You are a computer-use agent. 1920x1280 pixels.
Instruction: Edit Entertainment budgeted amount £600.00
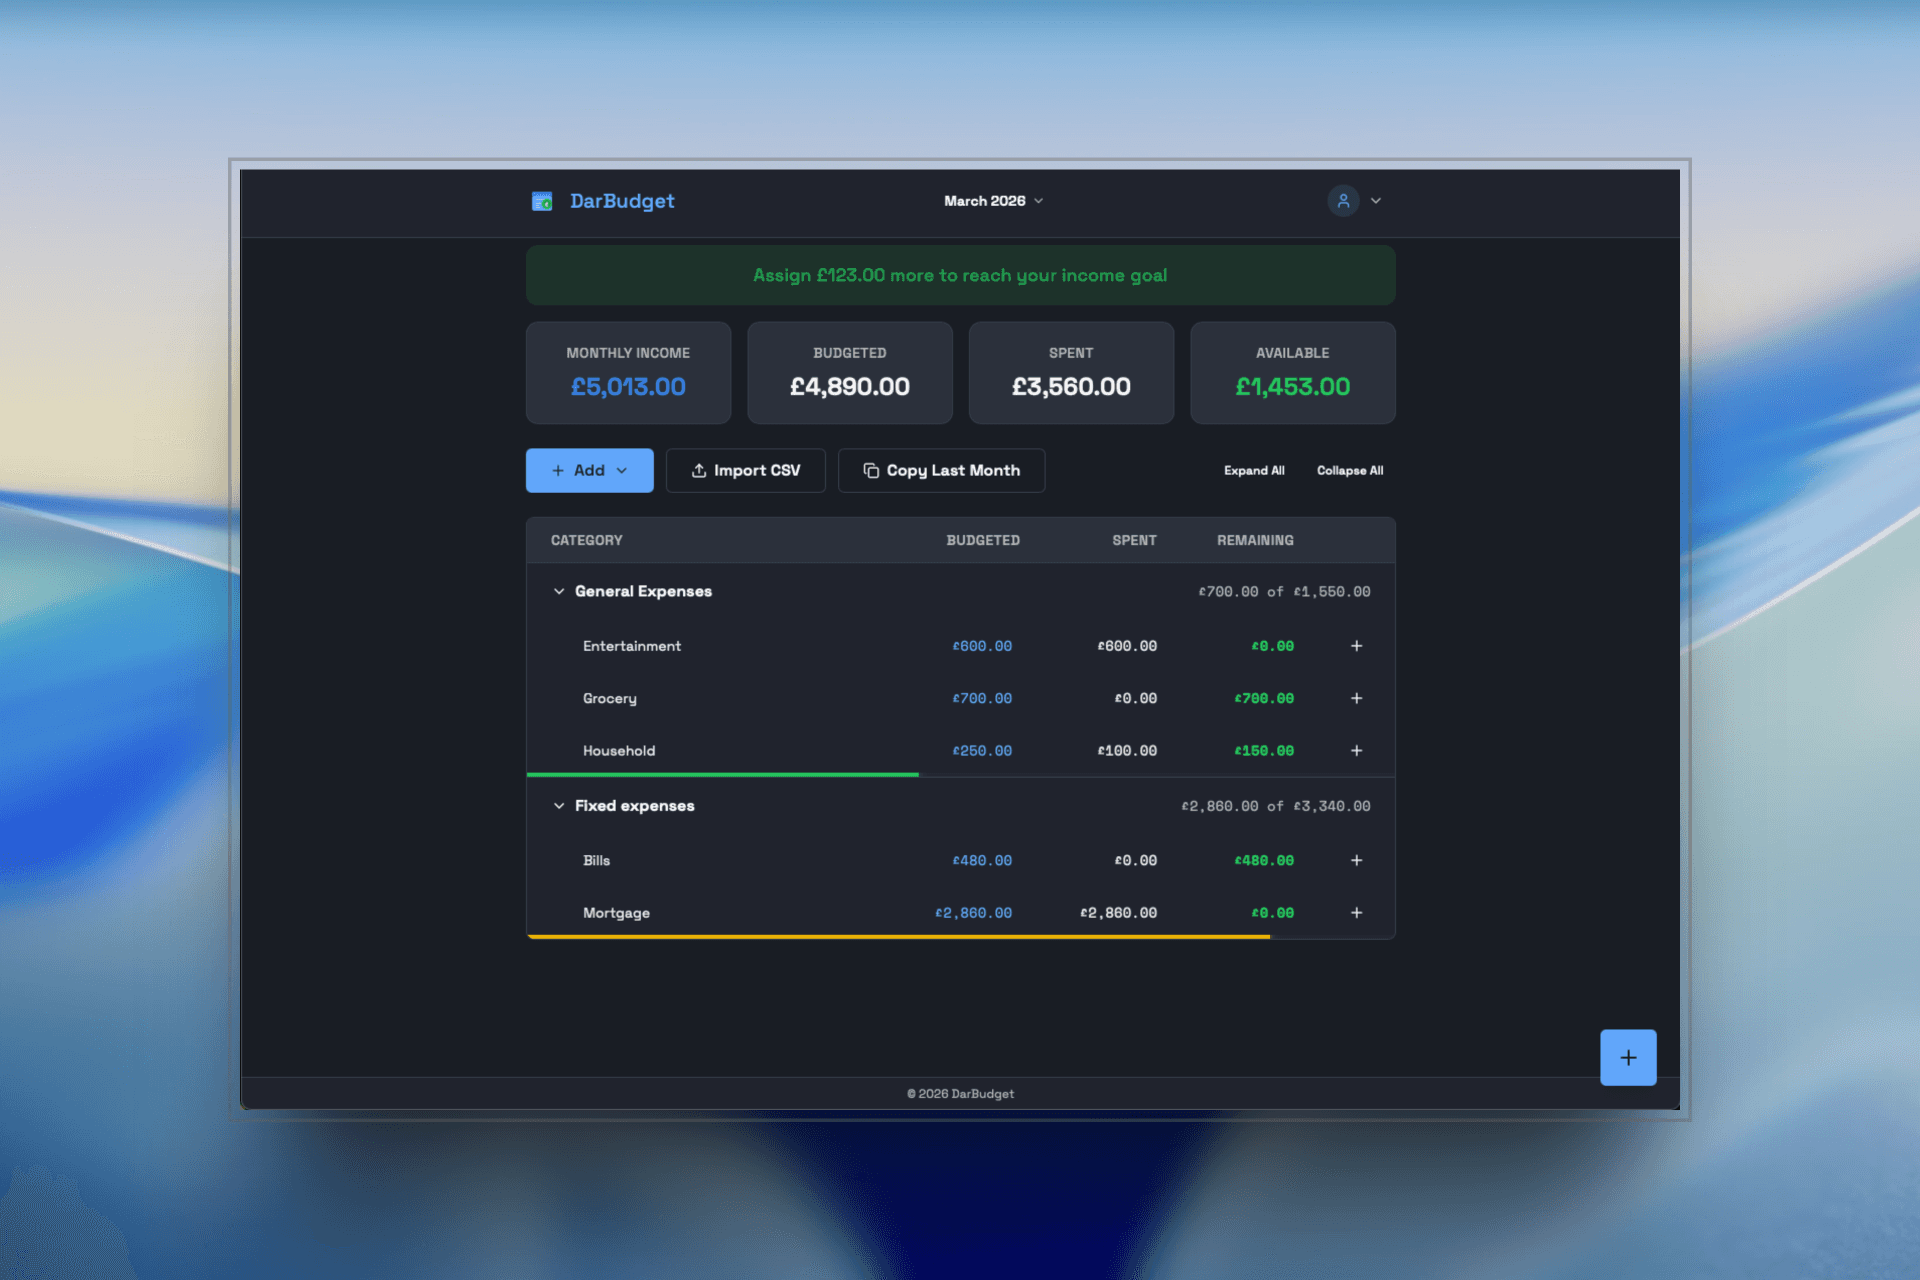981,647
